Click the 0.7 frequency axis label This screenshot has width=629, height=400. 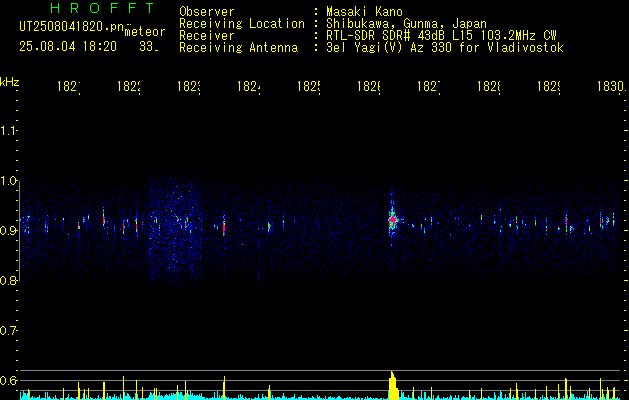tap(9, 330)
